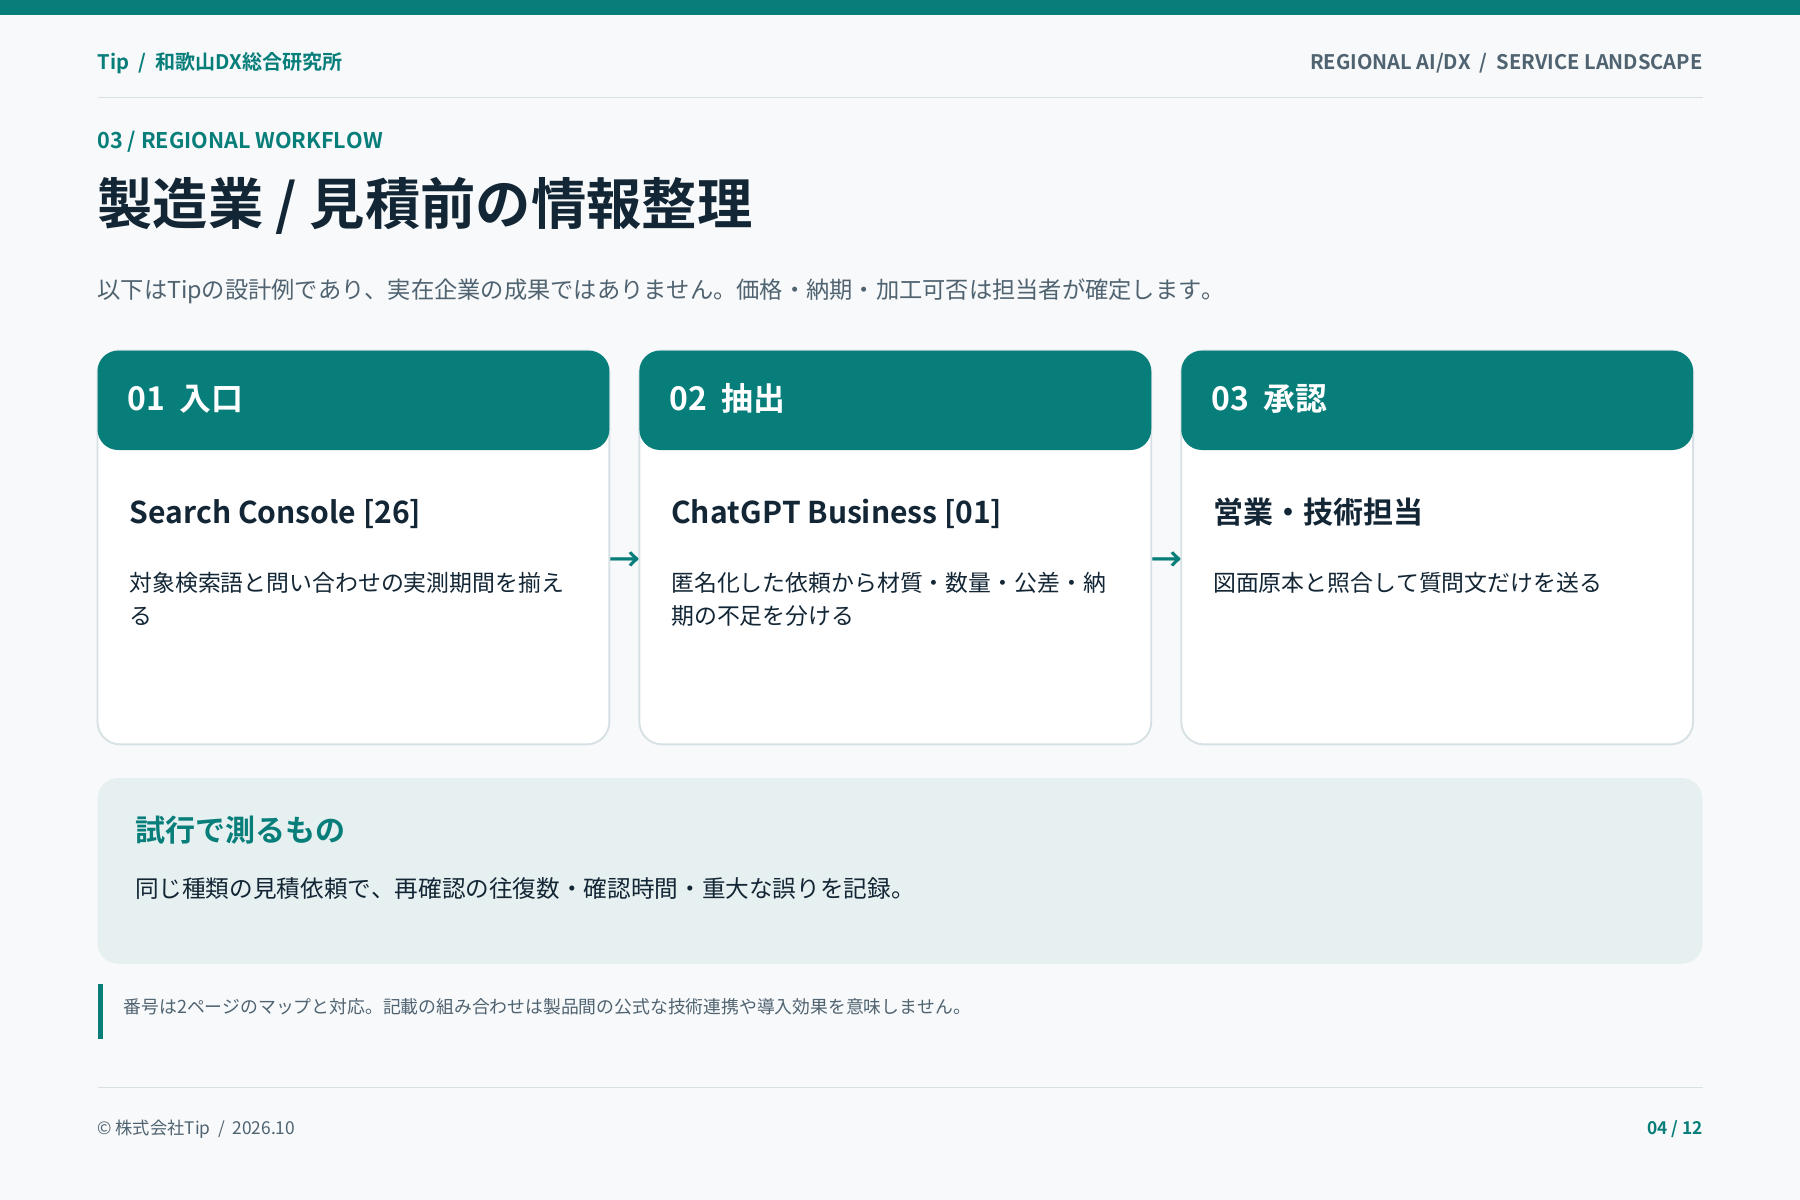This screenshot has width=1800, height=1200.
Task: Select the 01 入口 card header
Action: tap(353, 400)
